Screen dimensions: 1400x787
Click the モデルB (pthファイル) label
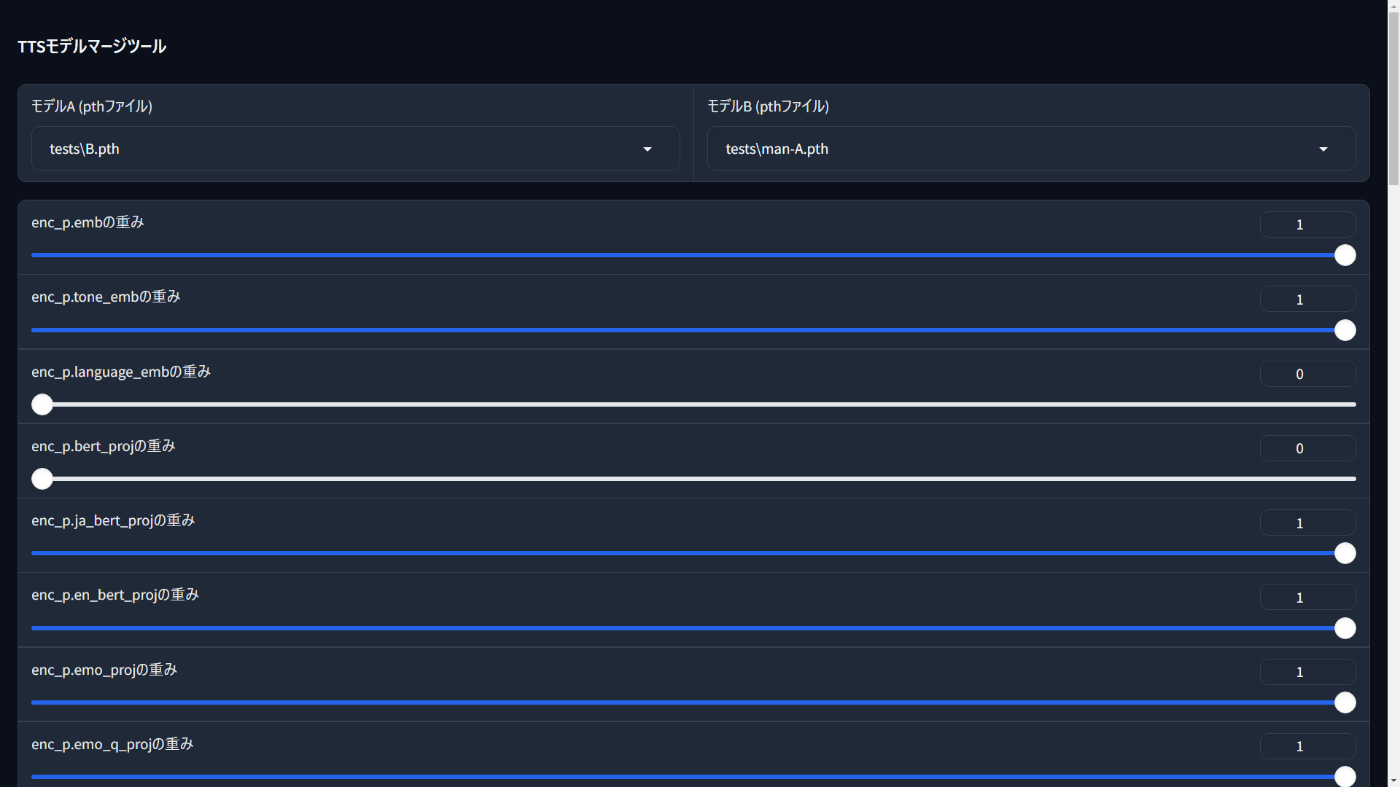768,106
